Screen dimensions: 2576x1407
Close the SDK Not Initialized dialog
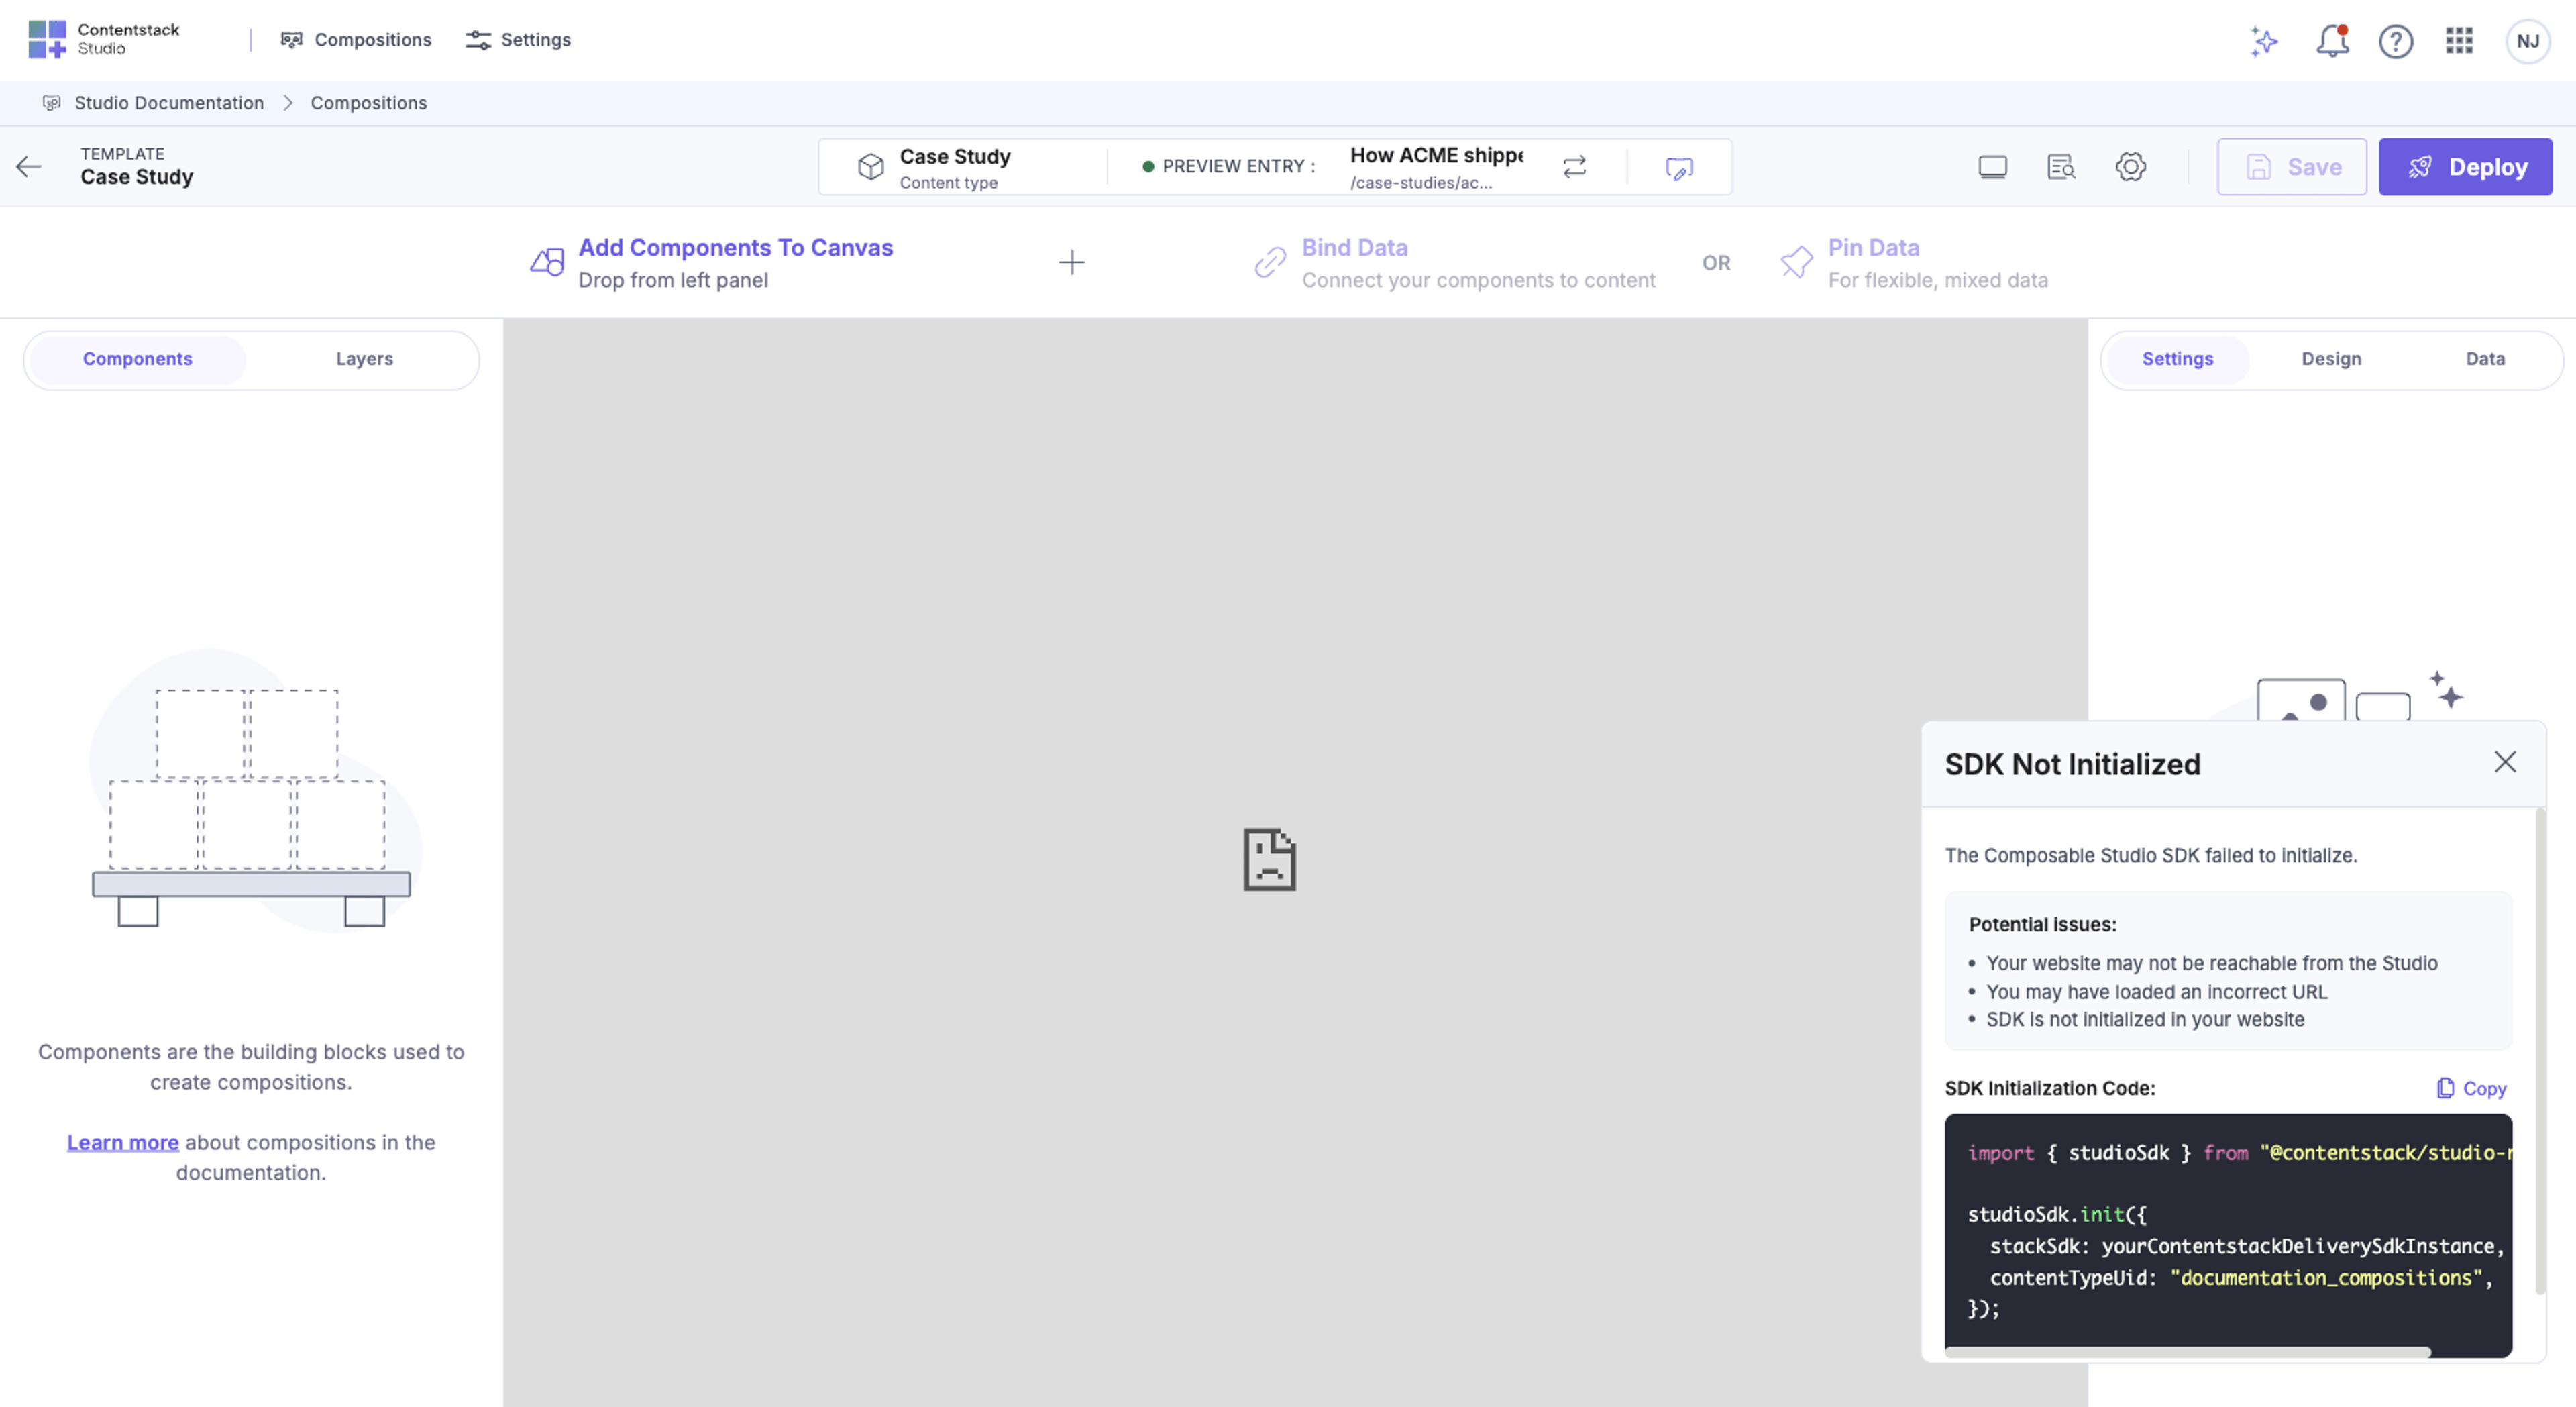2504,762
